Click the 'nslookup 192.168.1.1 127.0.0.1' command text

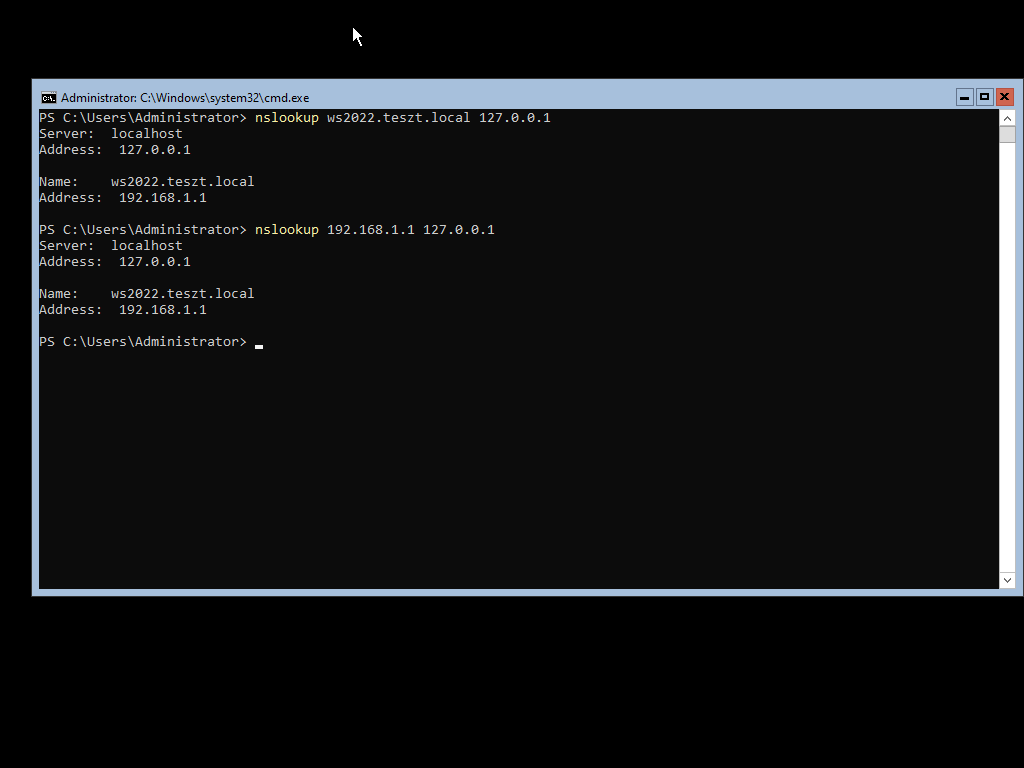point(374,230)
